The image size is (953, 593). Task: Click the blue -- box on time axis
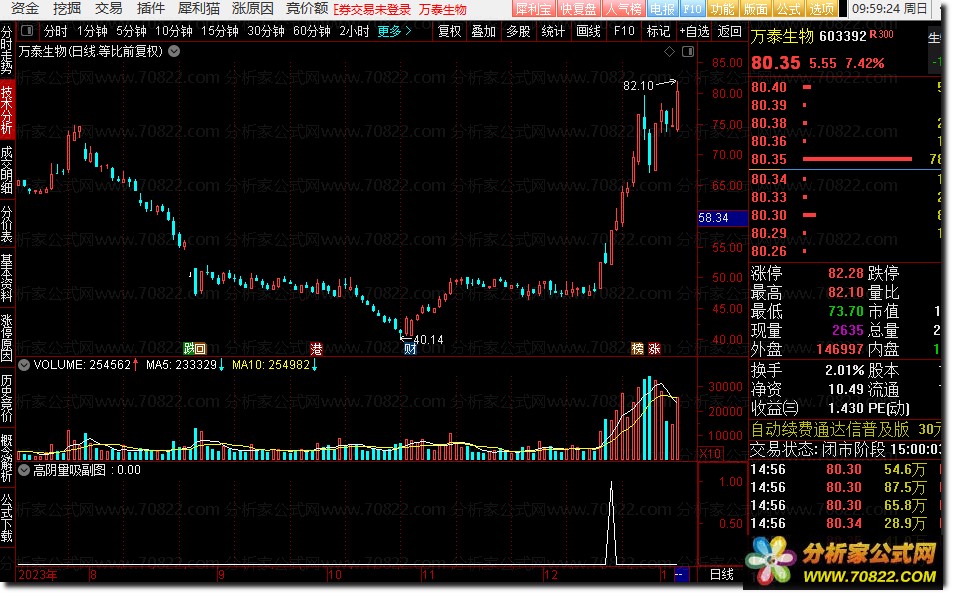click(681, 574)
